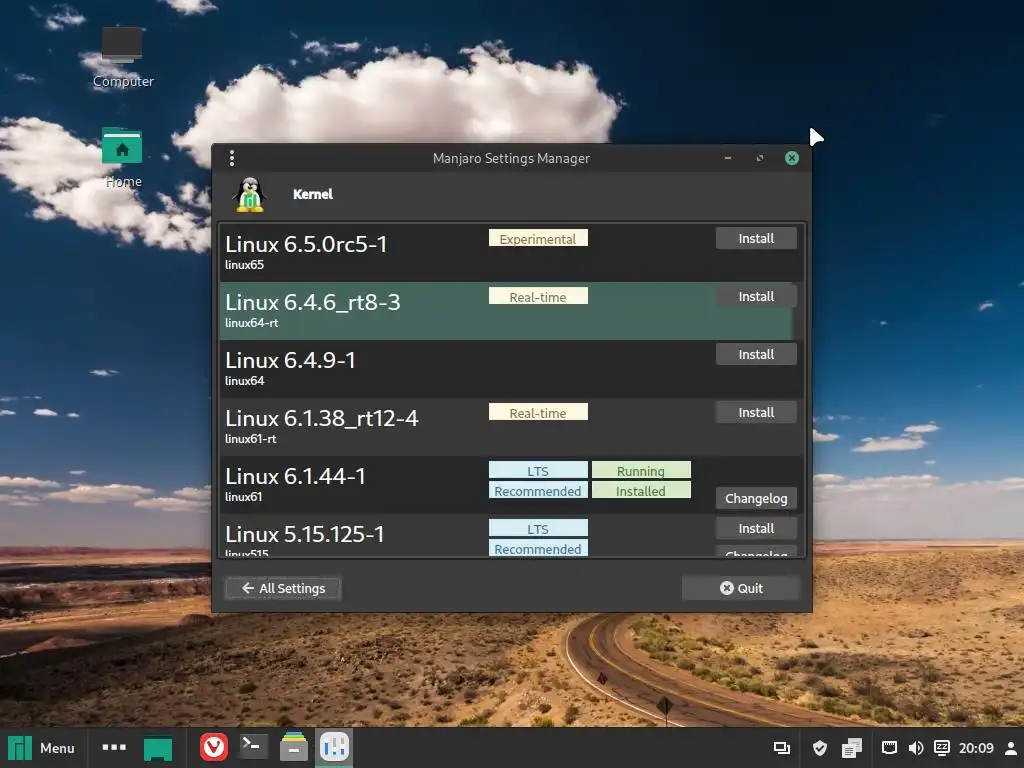This screenshot has width=1024, height=768.
Task: Click the network connection tray icon
Action: coord(889,748)
